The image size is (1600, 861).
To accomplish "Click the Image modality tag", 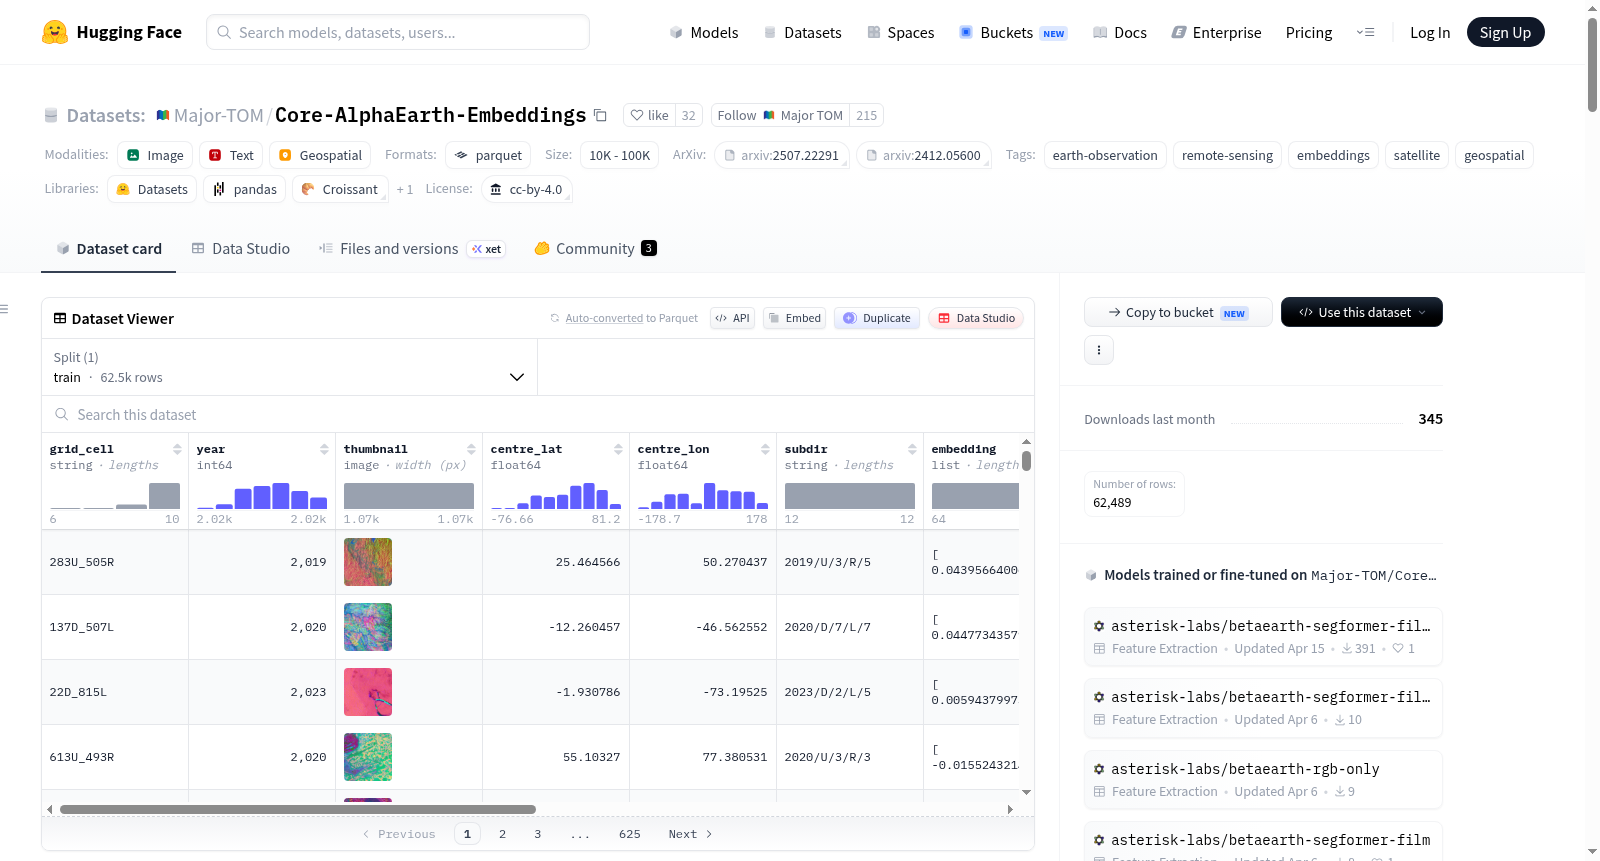I will [x=155, y=155].
